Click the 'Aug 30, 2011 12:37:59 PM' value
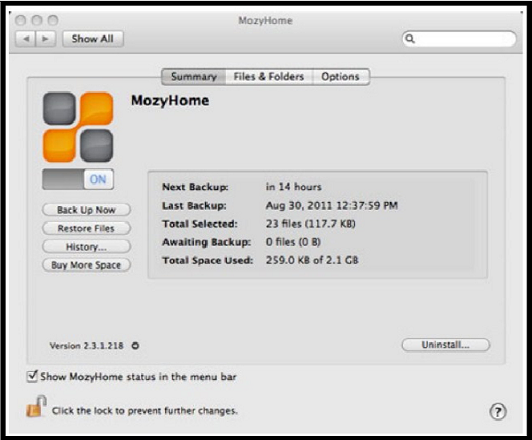532x440 pixels. [x=331, y=206]
